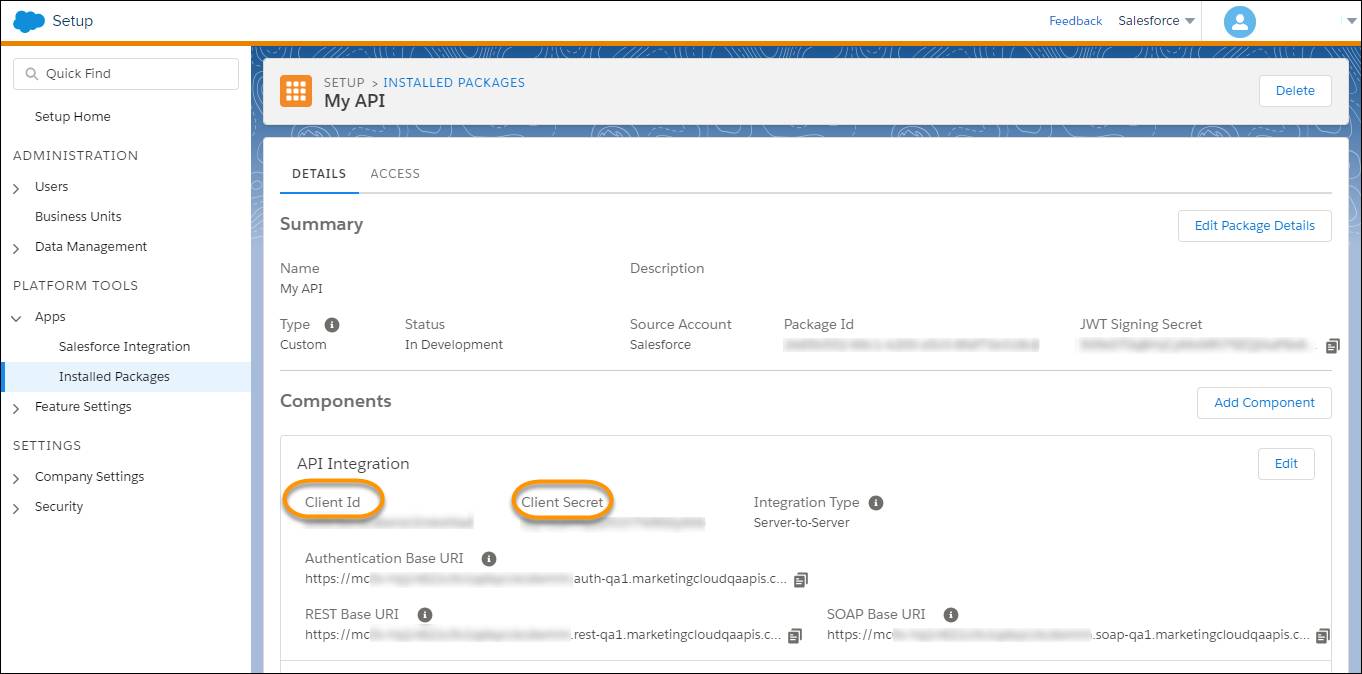
Task: Click the My API page title
Action: (354, 101)
